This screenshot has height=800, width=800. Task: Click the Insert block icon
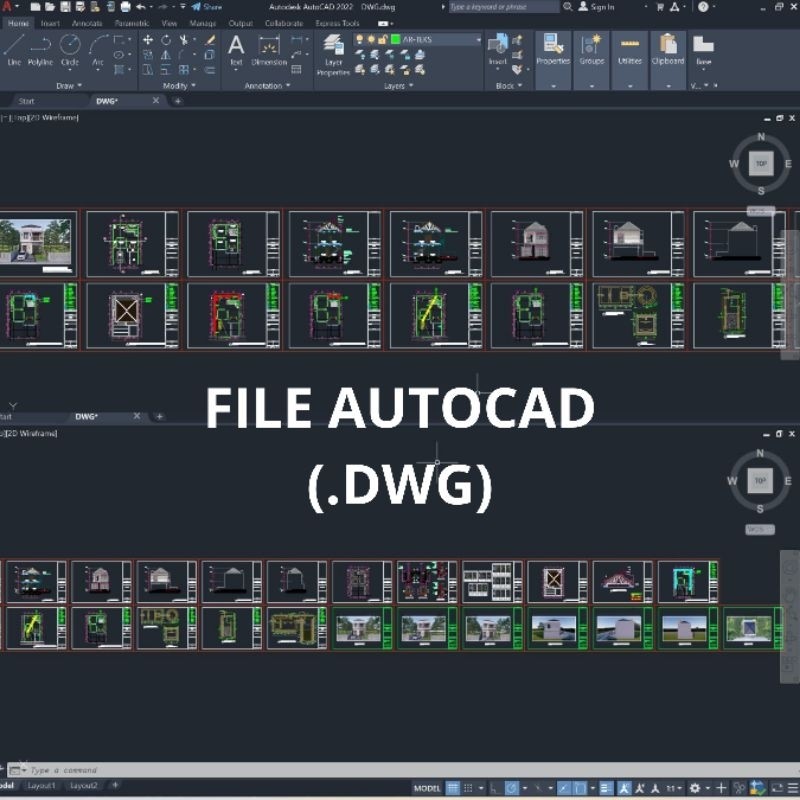pyautogui.click(x=497, y=49)
